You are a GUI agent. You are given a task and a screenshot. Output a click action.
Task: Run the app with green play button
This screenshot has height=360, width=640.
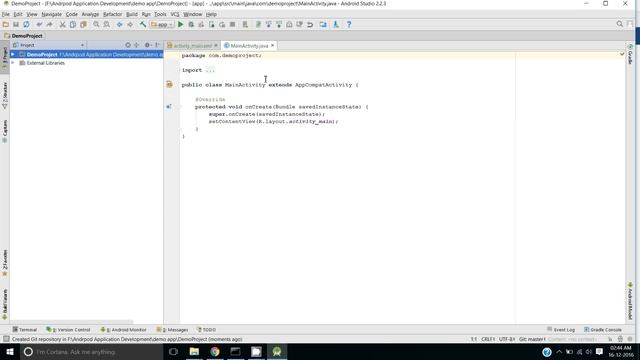pyautogui.click(x=180, y=24)
